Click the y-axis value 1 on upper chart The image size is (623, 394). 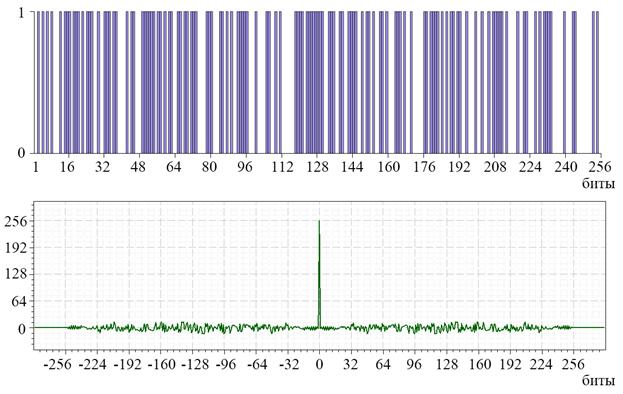(21, 13)
